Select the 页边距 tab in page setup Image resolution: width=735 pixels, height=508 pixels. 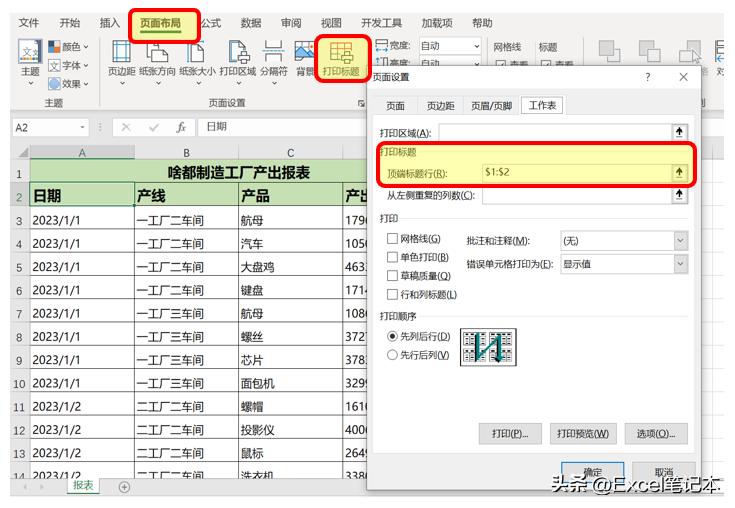(440, 106)
